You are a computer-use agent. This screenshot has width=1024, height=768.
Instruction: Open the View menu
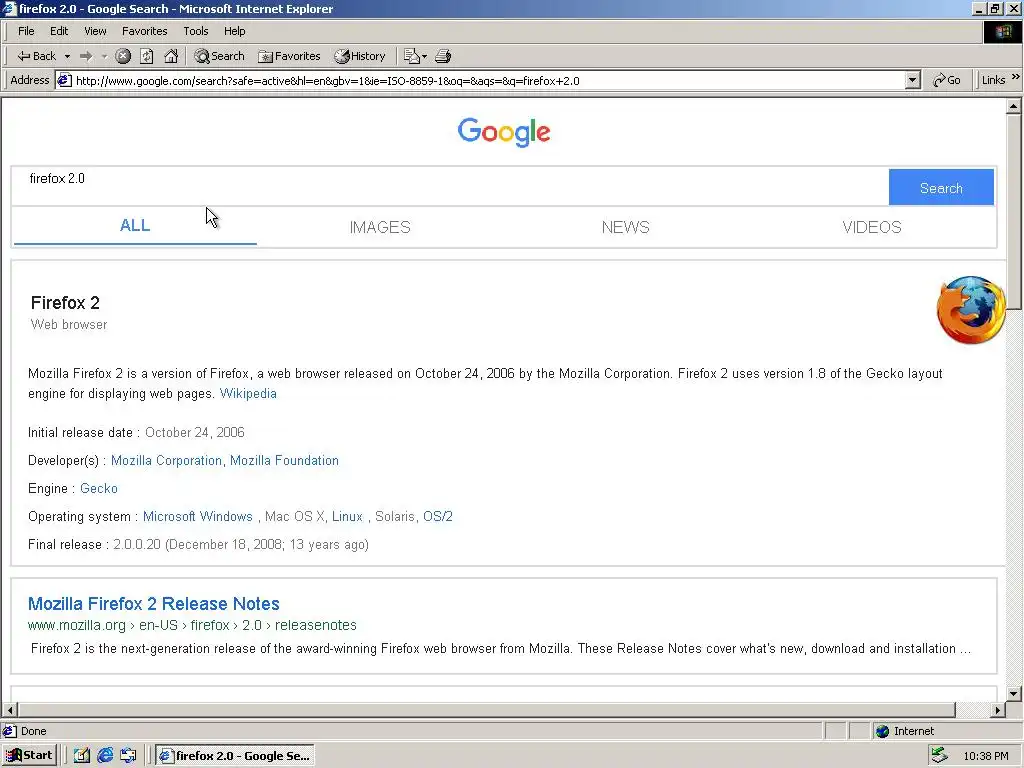pyautogui.click(x=95, y=31)
